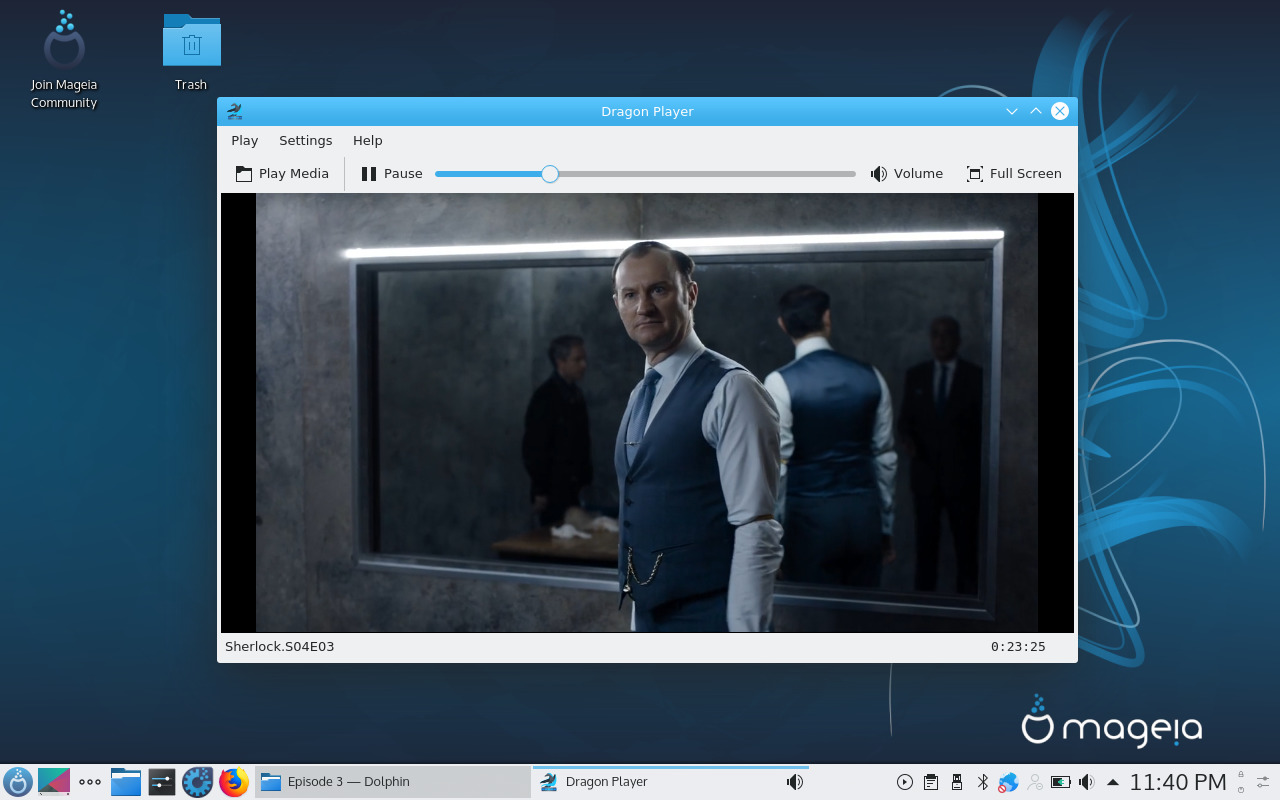Click the battery indicator in the tray

click(1062, 782)
